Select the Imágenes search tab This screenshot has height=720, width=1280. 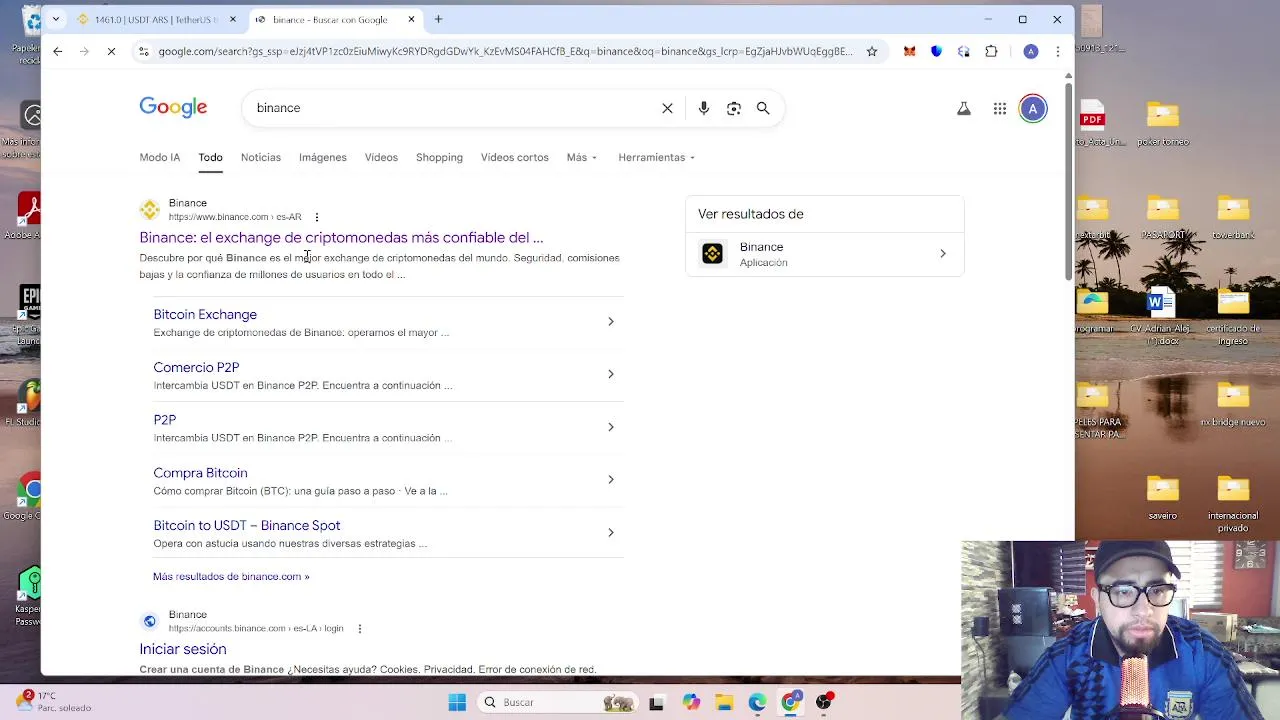coord(323,157)
